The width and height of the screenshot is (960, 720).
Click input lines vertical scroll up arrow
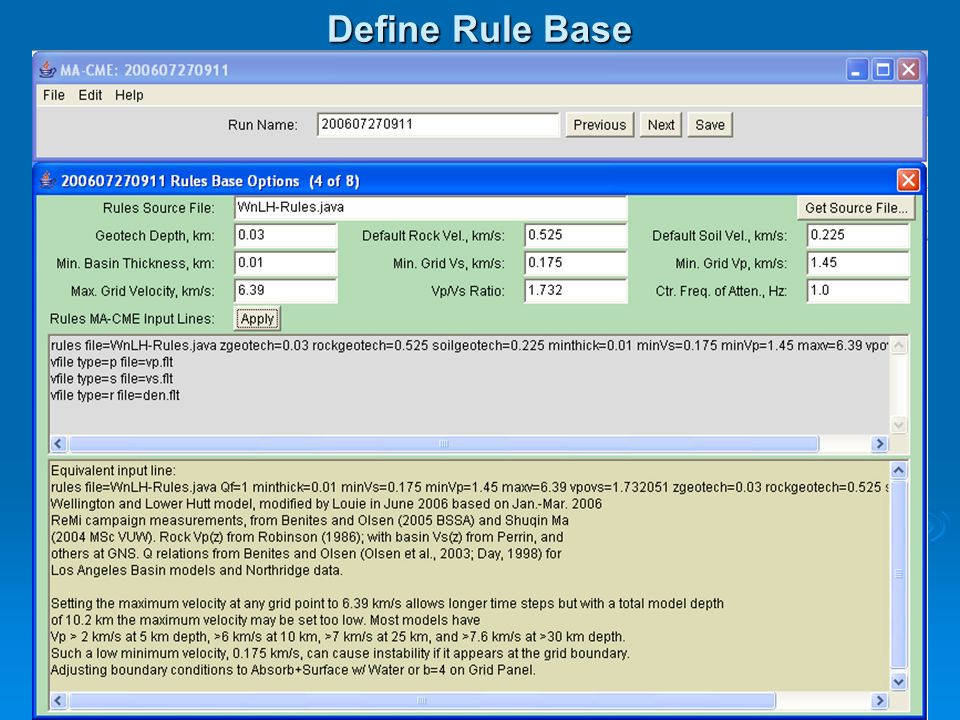pyautogui.click(x=898, y=346)
